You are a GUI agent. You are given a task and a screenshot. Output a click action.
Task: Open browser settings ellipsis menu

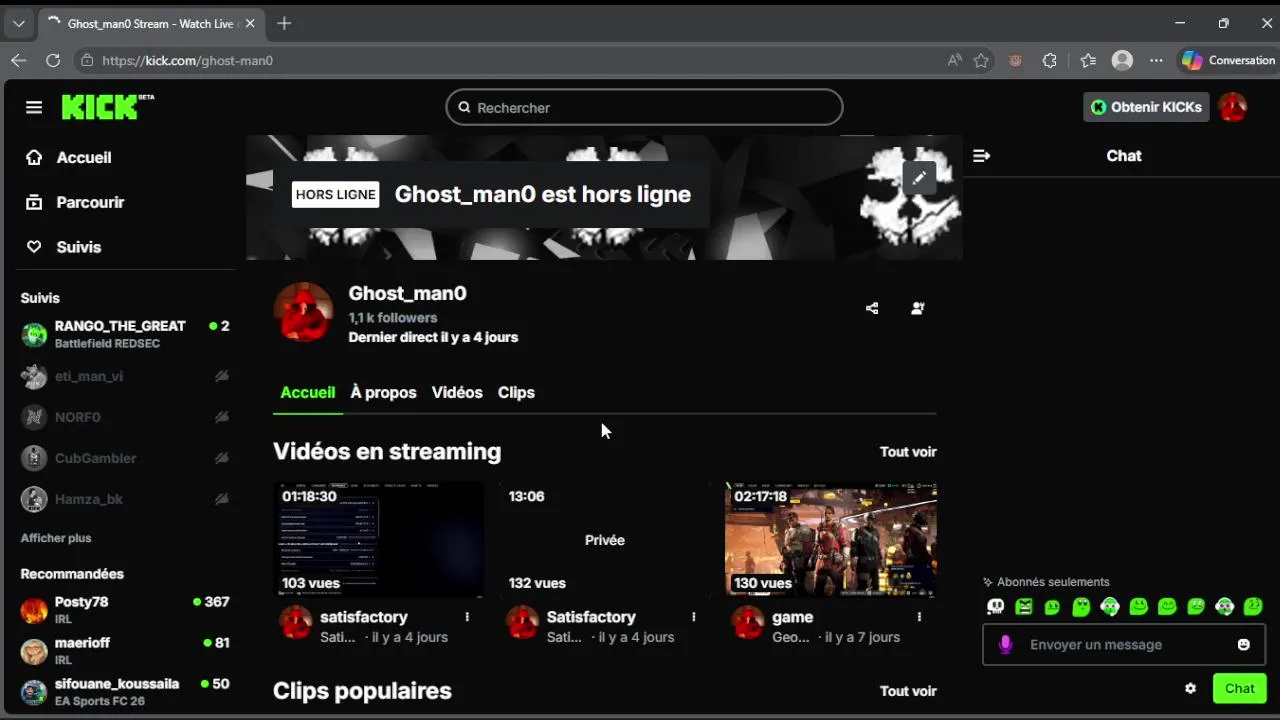[x=1156, y=60]
